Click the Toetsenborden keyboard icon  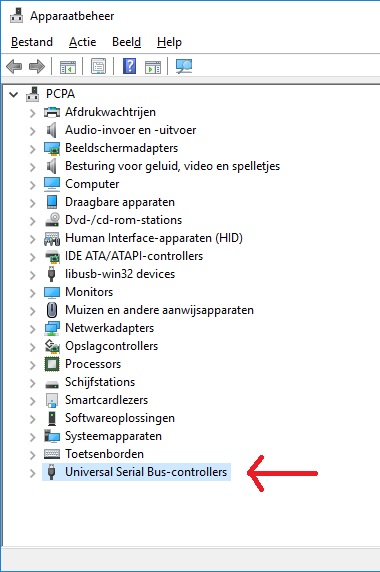[52, 454]
